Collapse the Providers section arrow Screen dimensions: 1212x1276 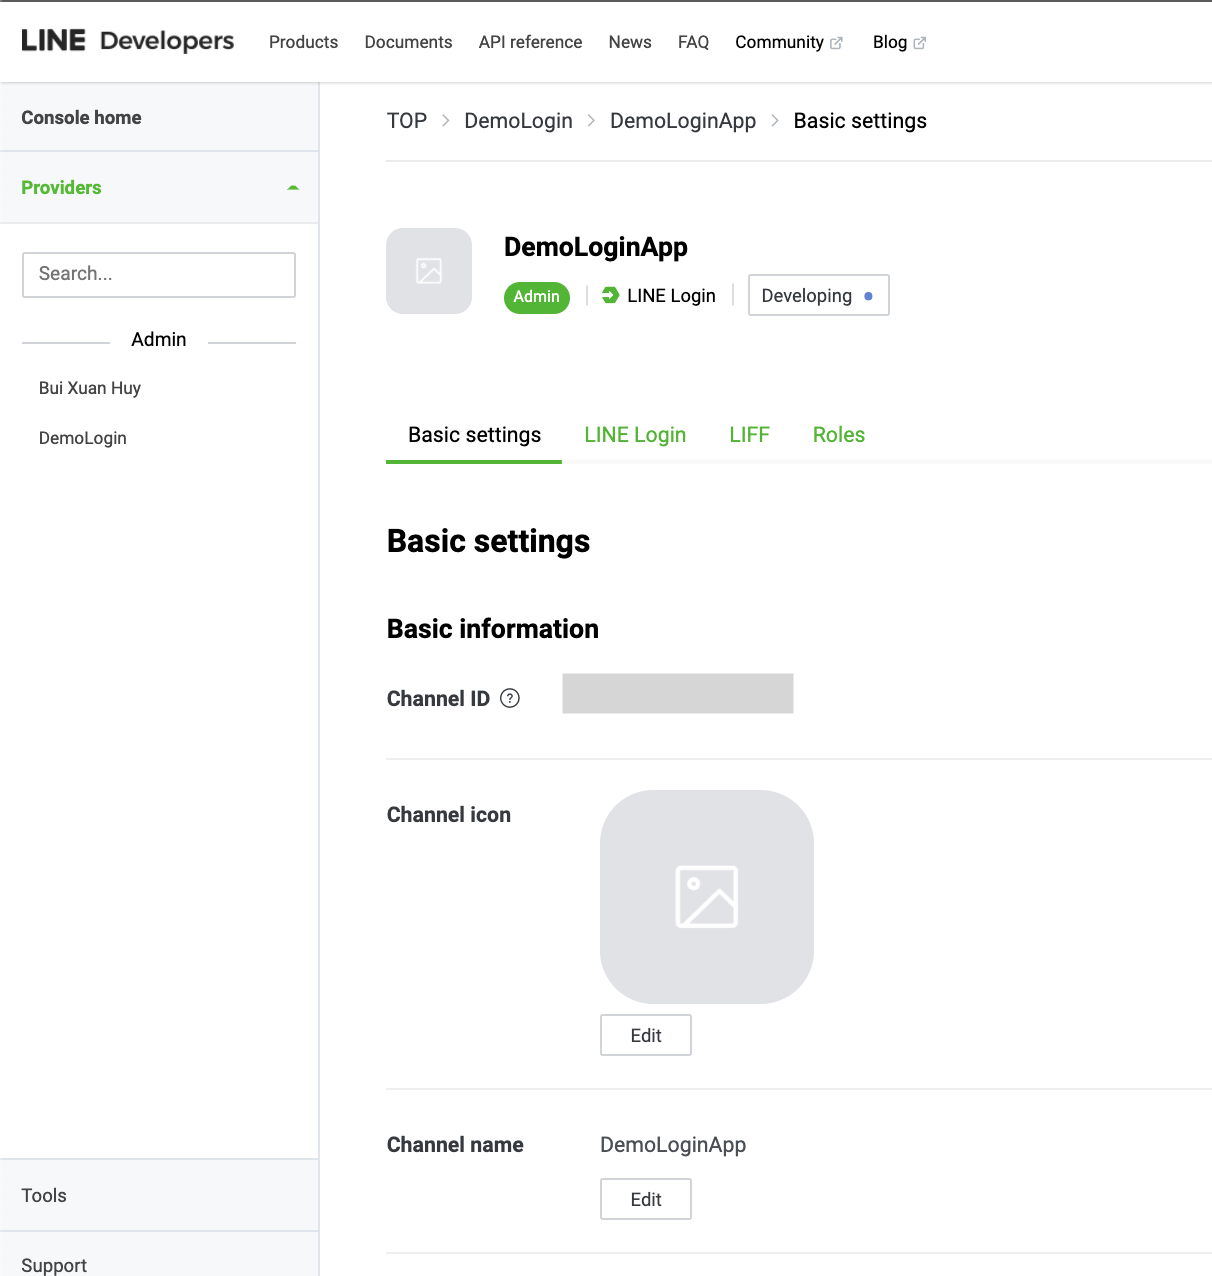pyautogui.click(x=293, y=188)
